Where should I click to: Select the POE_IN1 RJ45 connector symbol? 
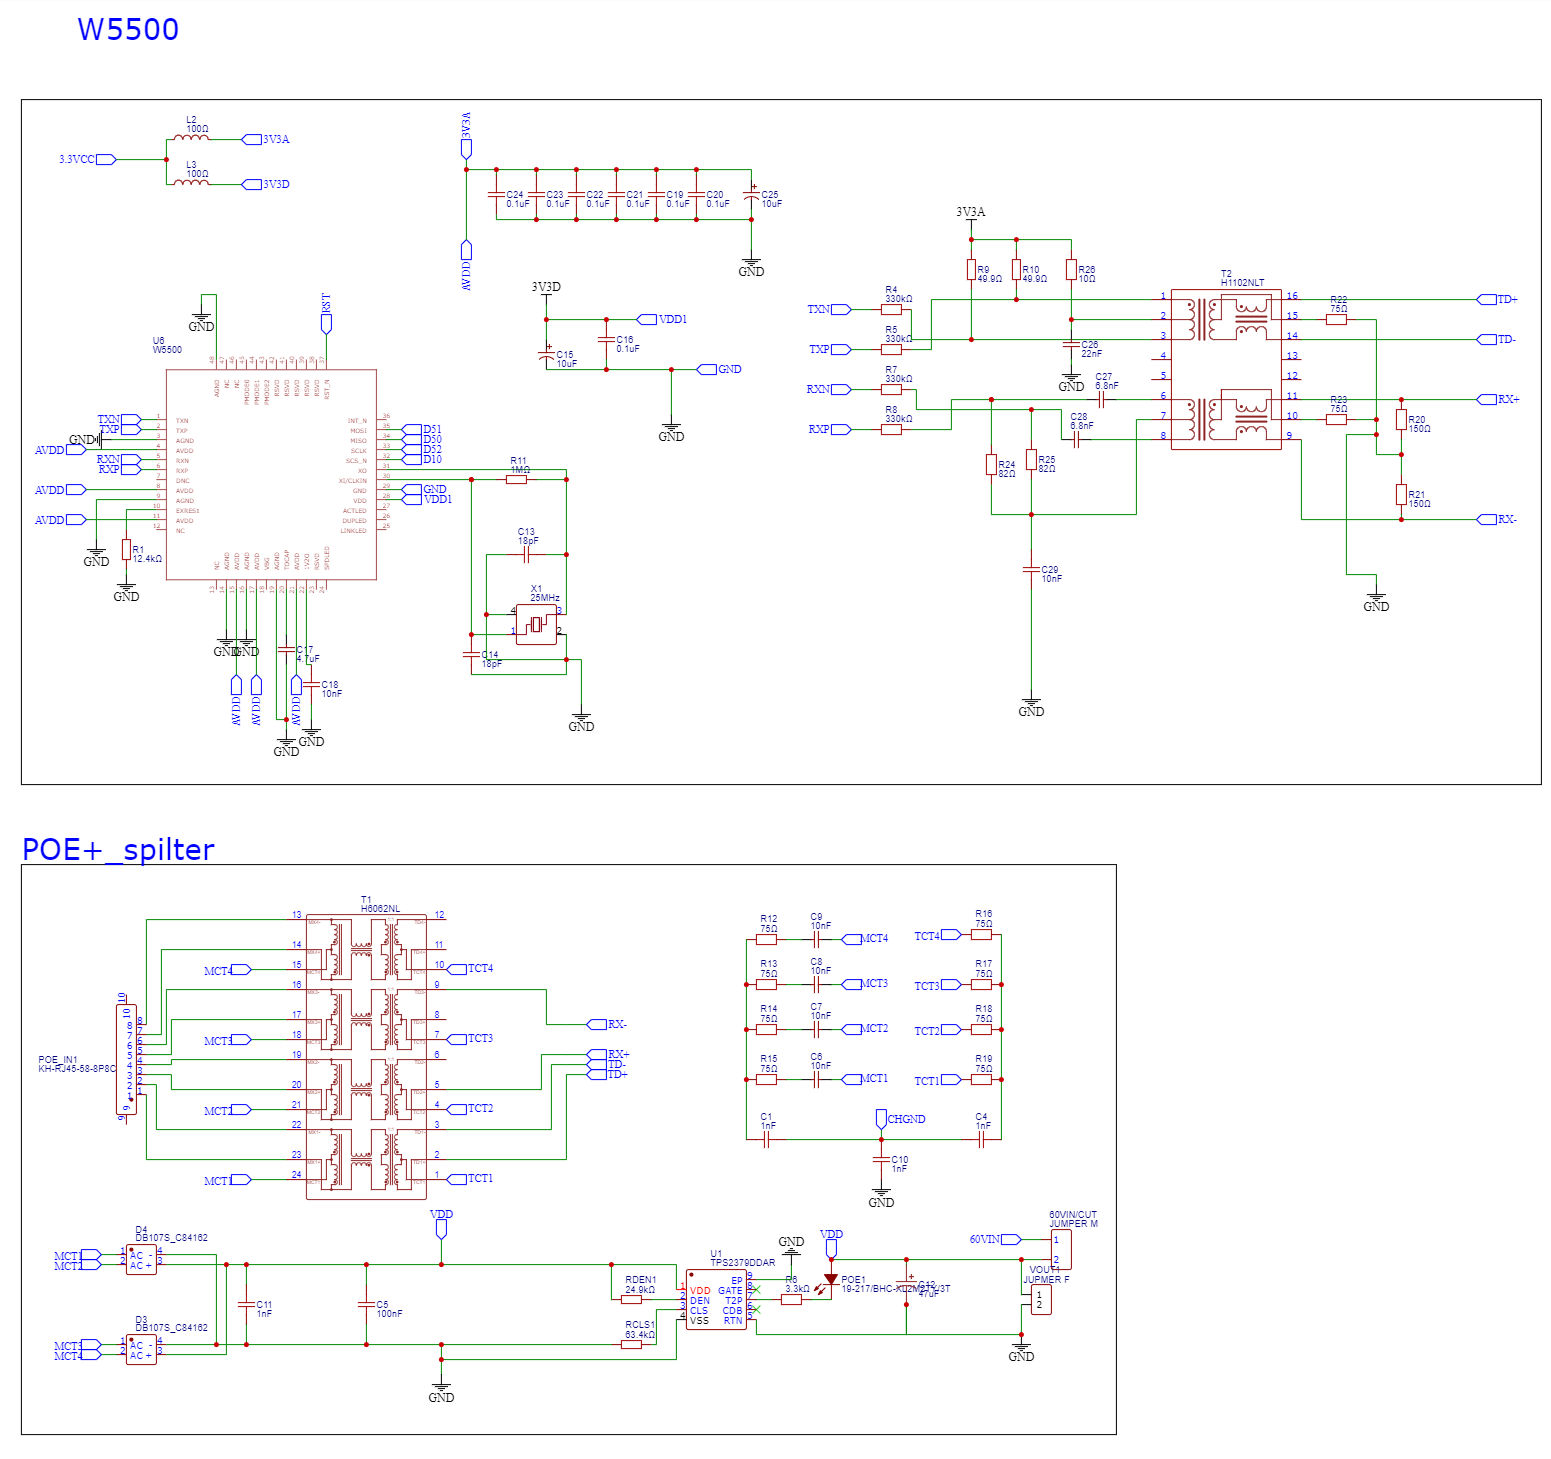pyautogui.click(x=127, y=1059)
